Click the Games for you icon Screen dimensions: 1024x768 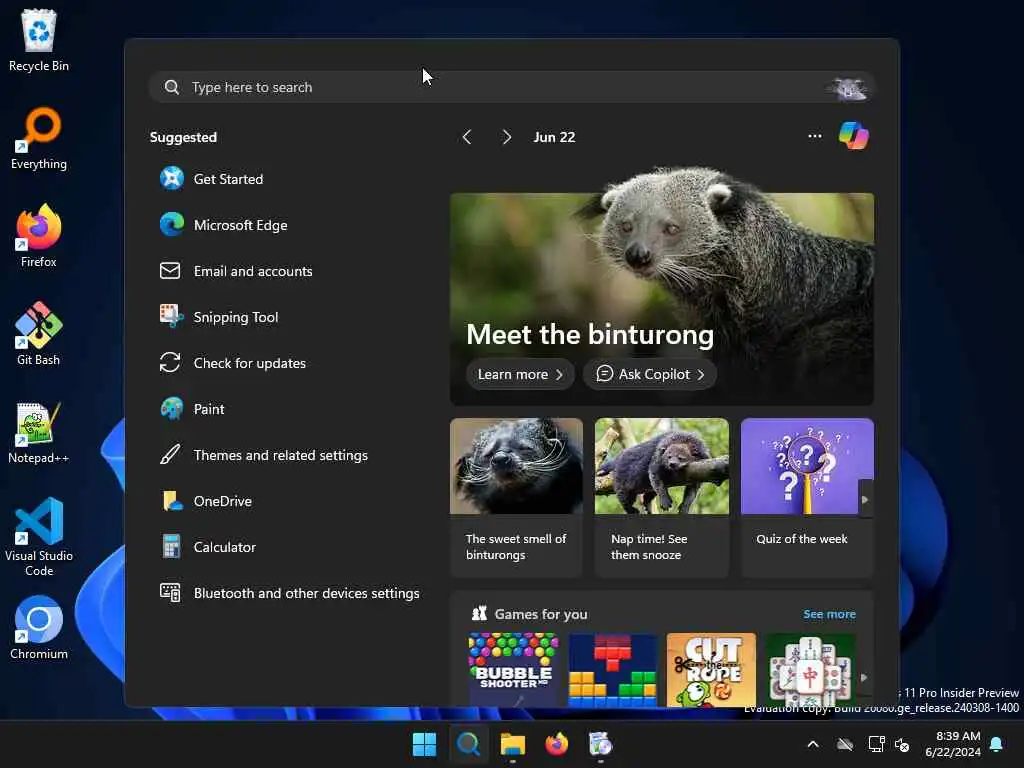coord(479,613)
